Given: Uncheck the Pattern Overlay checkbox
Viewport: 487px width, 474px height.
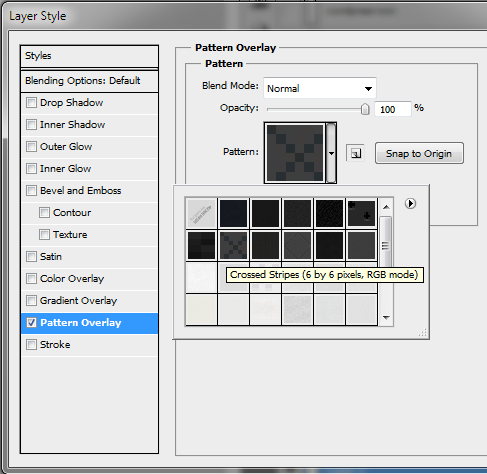Looking at the screenshot, I should pos(31,322).
